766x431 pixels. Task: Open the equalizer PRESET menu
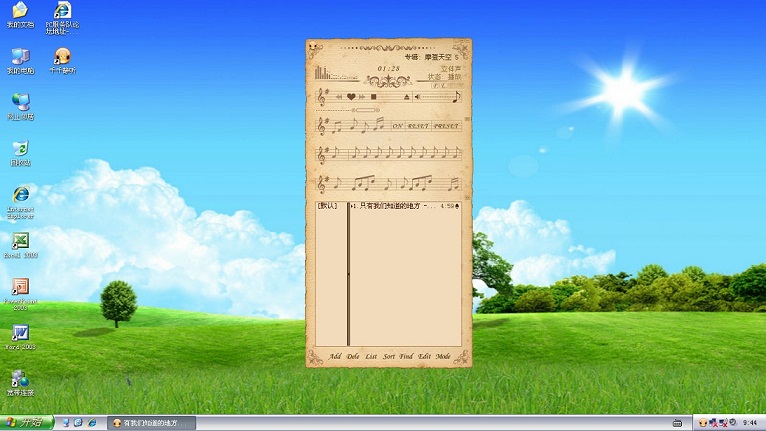point(447,126)
